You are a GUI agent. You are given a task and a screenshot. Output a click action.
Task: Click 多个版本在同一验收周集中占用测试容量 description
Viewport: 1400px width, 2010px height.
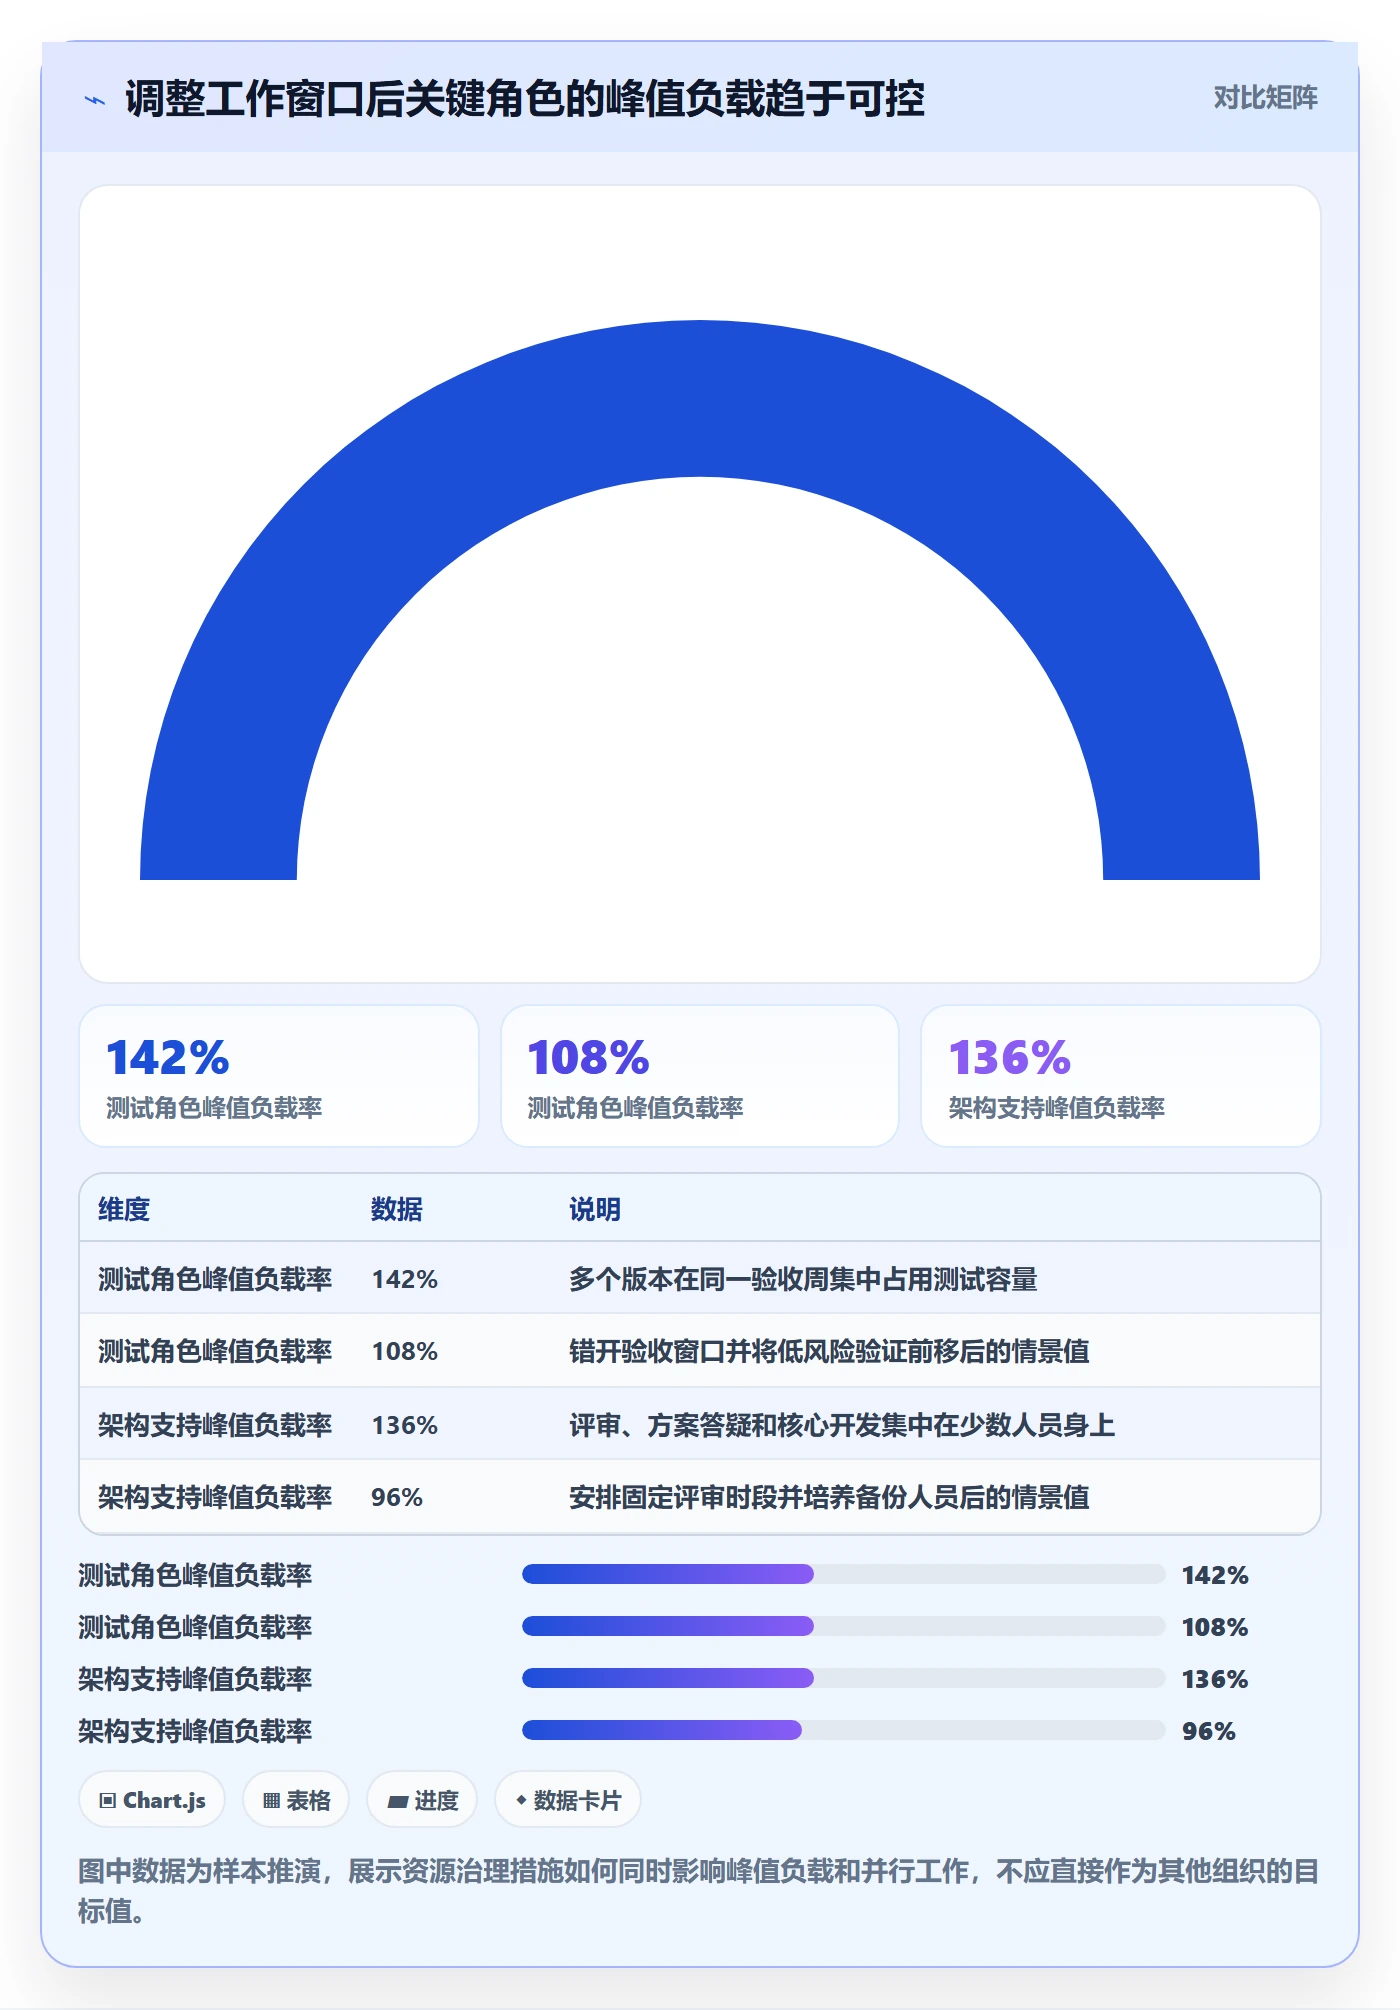coord(803,1279)
